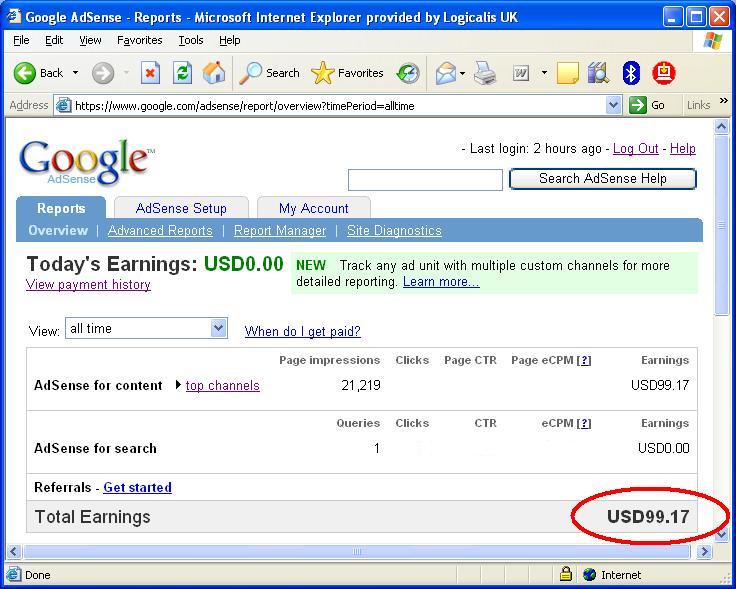Viewport: 736px width, 589px height.
Task: Select the Overview sub-tab
Action: click(58, 230)
